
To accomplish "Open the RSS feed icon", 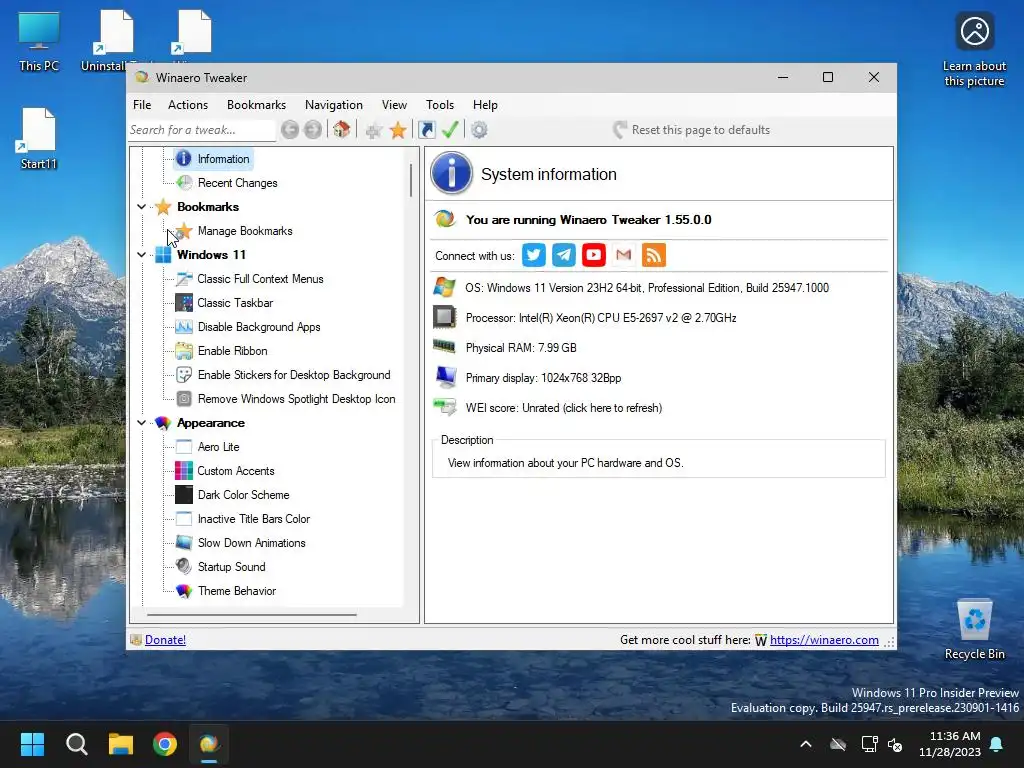I will click(x=654, y=255).
